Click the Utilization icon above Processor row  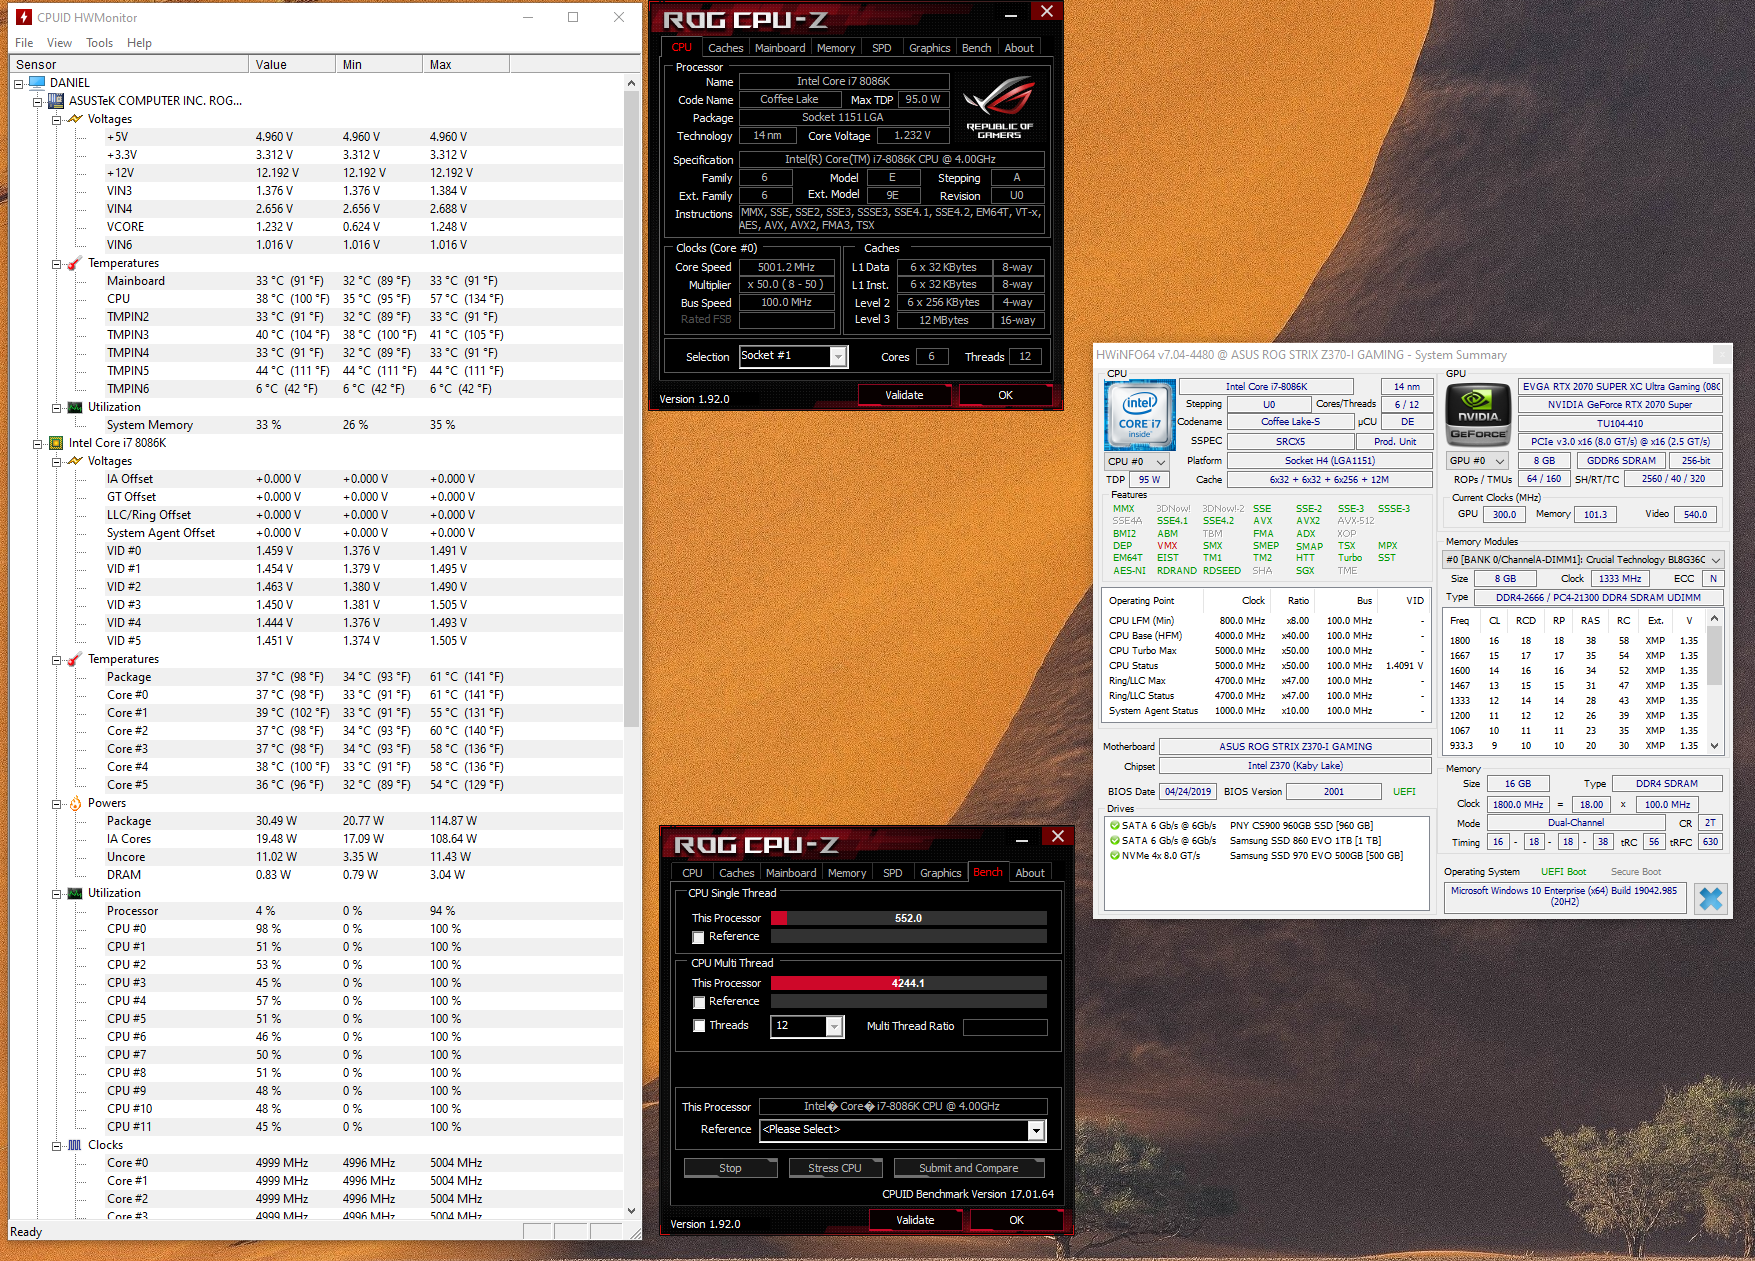tap(75, 893)
